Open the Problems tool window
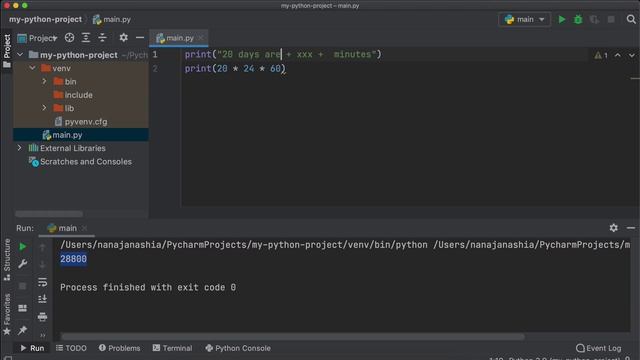This screenshot has width=640, height=360. (x=119, y=348)
